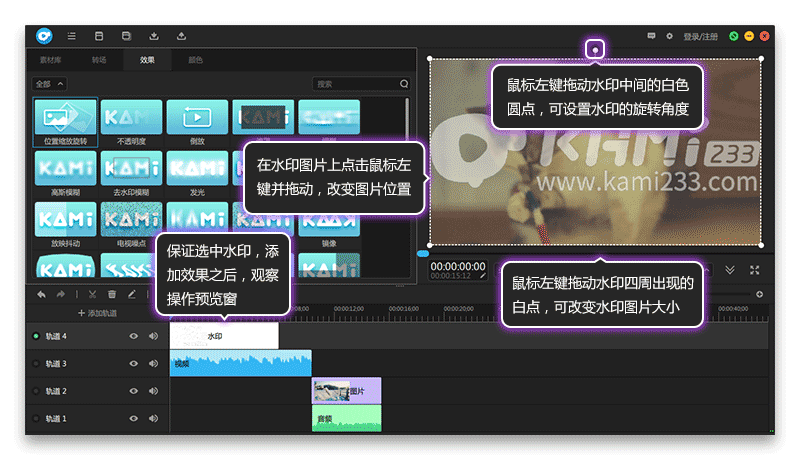The image size is (800, 460).
Task: Activate the 轨道 3 radio dot
Action: click(x=36, y=364)
